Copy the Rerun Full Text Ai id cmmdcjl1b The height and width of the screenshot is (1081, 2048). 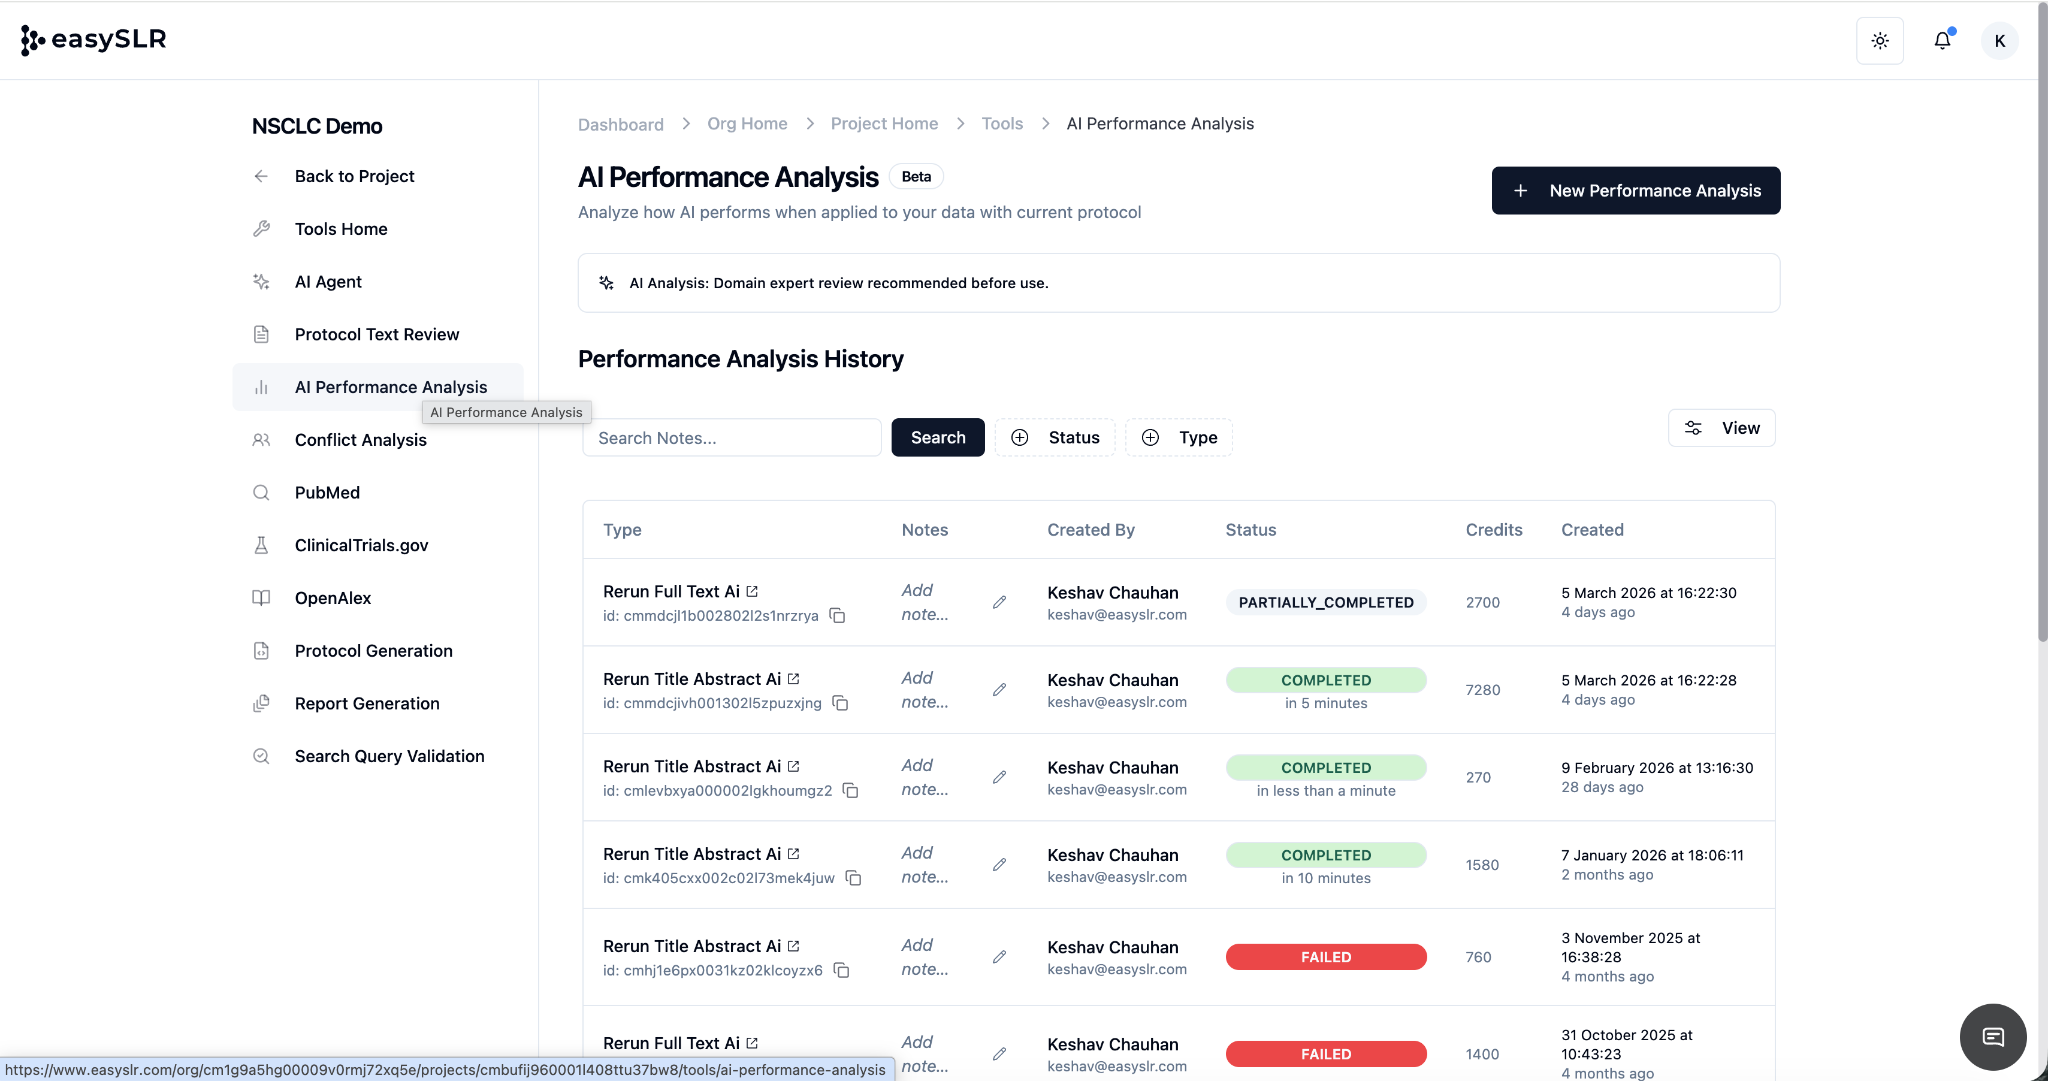(838, 616)
